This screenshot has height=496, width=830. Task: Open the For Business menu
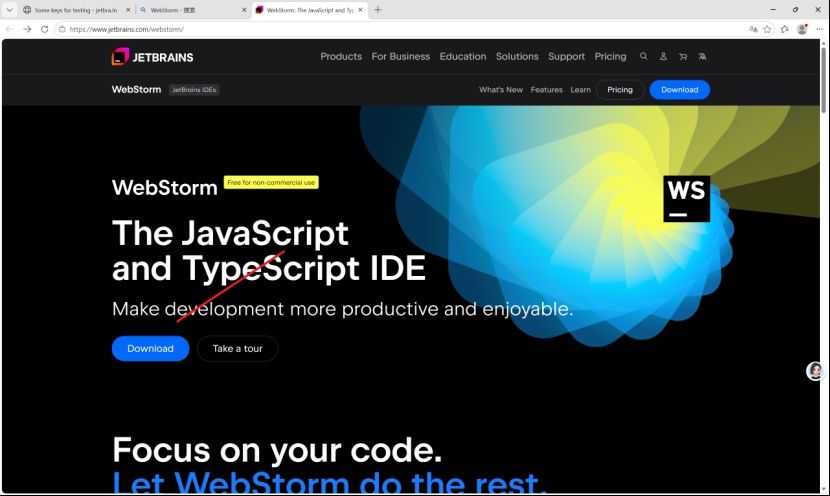pyautogui.click(x=401, y=56)
